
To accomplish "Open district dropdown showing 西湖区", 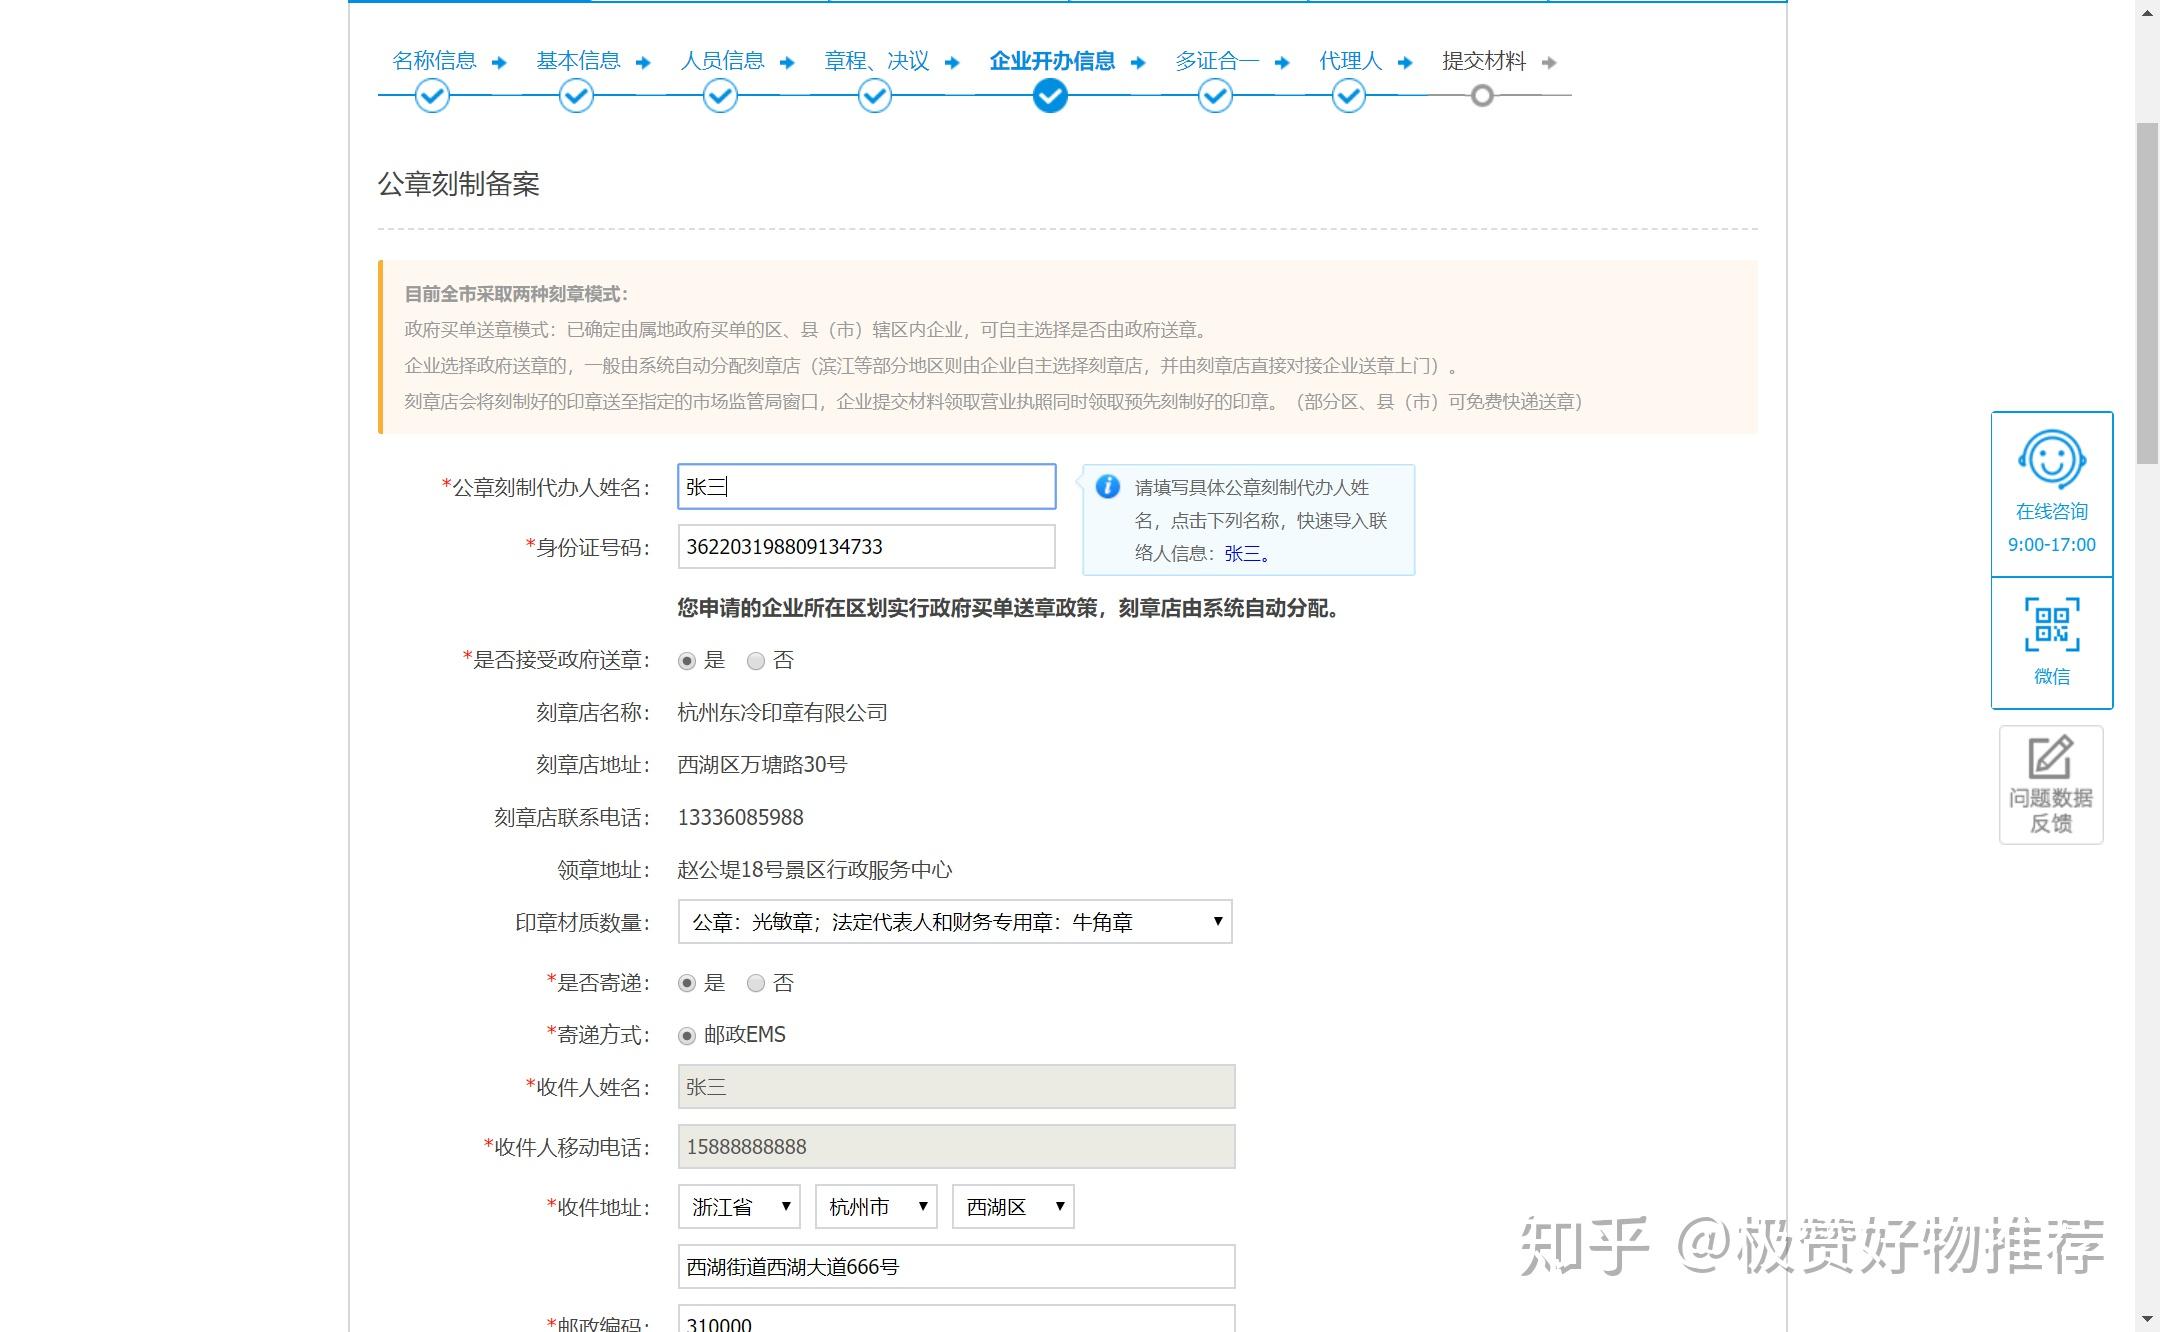I will pos(1013,1207).
